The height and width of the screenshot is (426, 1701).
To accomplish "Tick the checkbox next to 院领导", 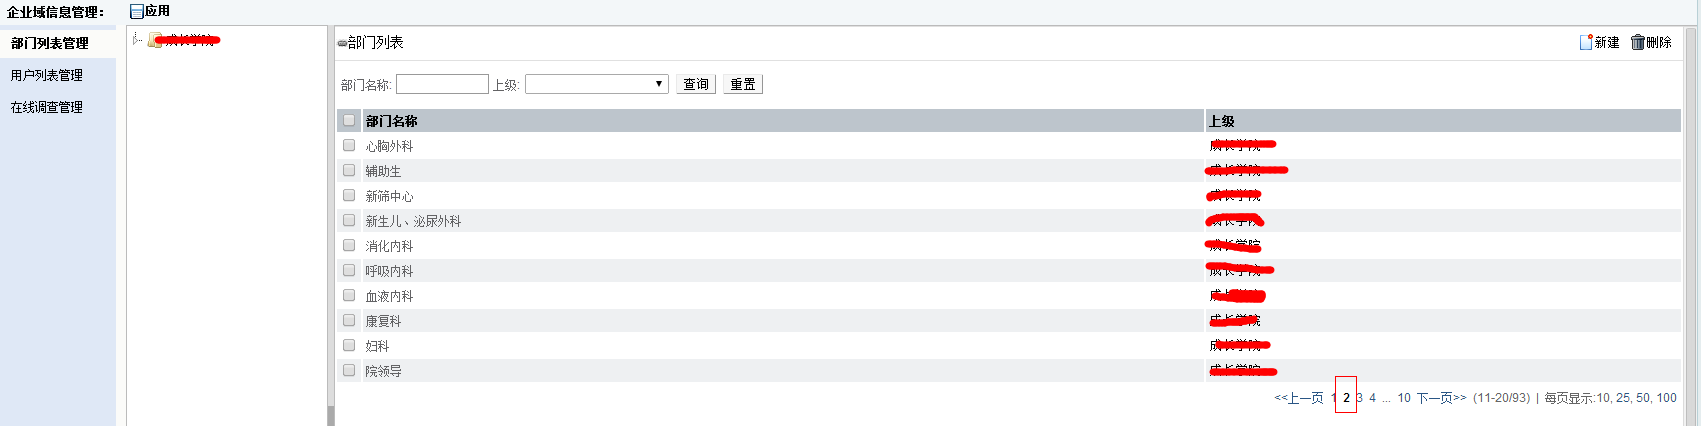I will (349, 370).
